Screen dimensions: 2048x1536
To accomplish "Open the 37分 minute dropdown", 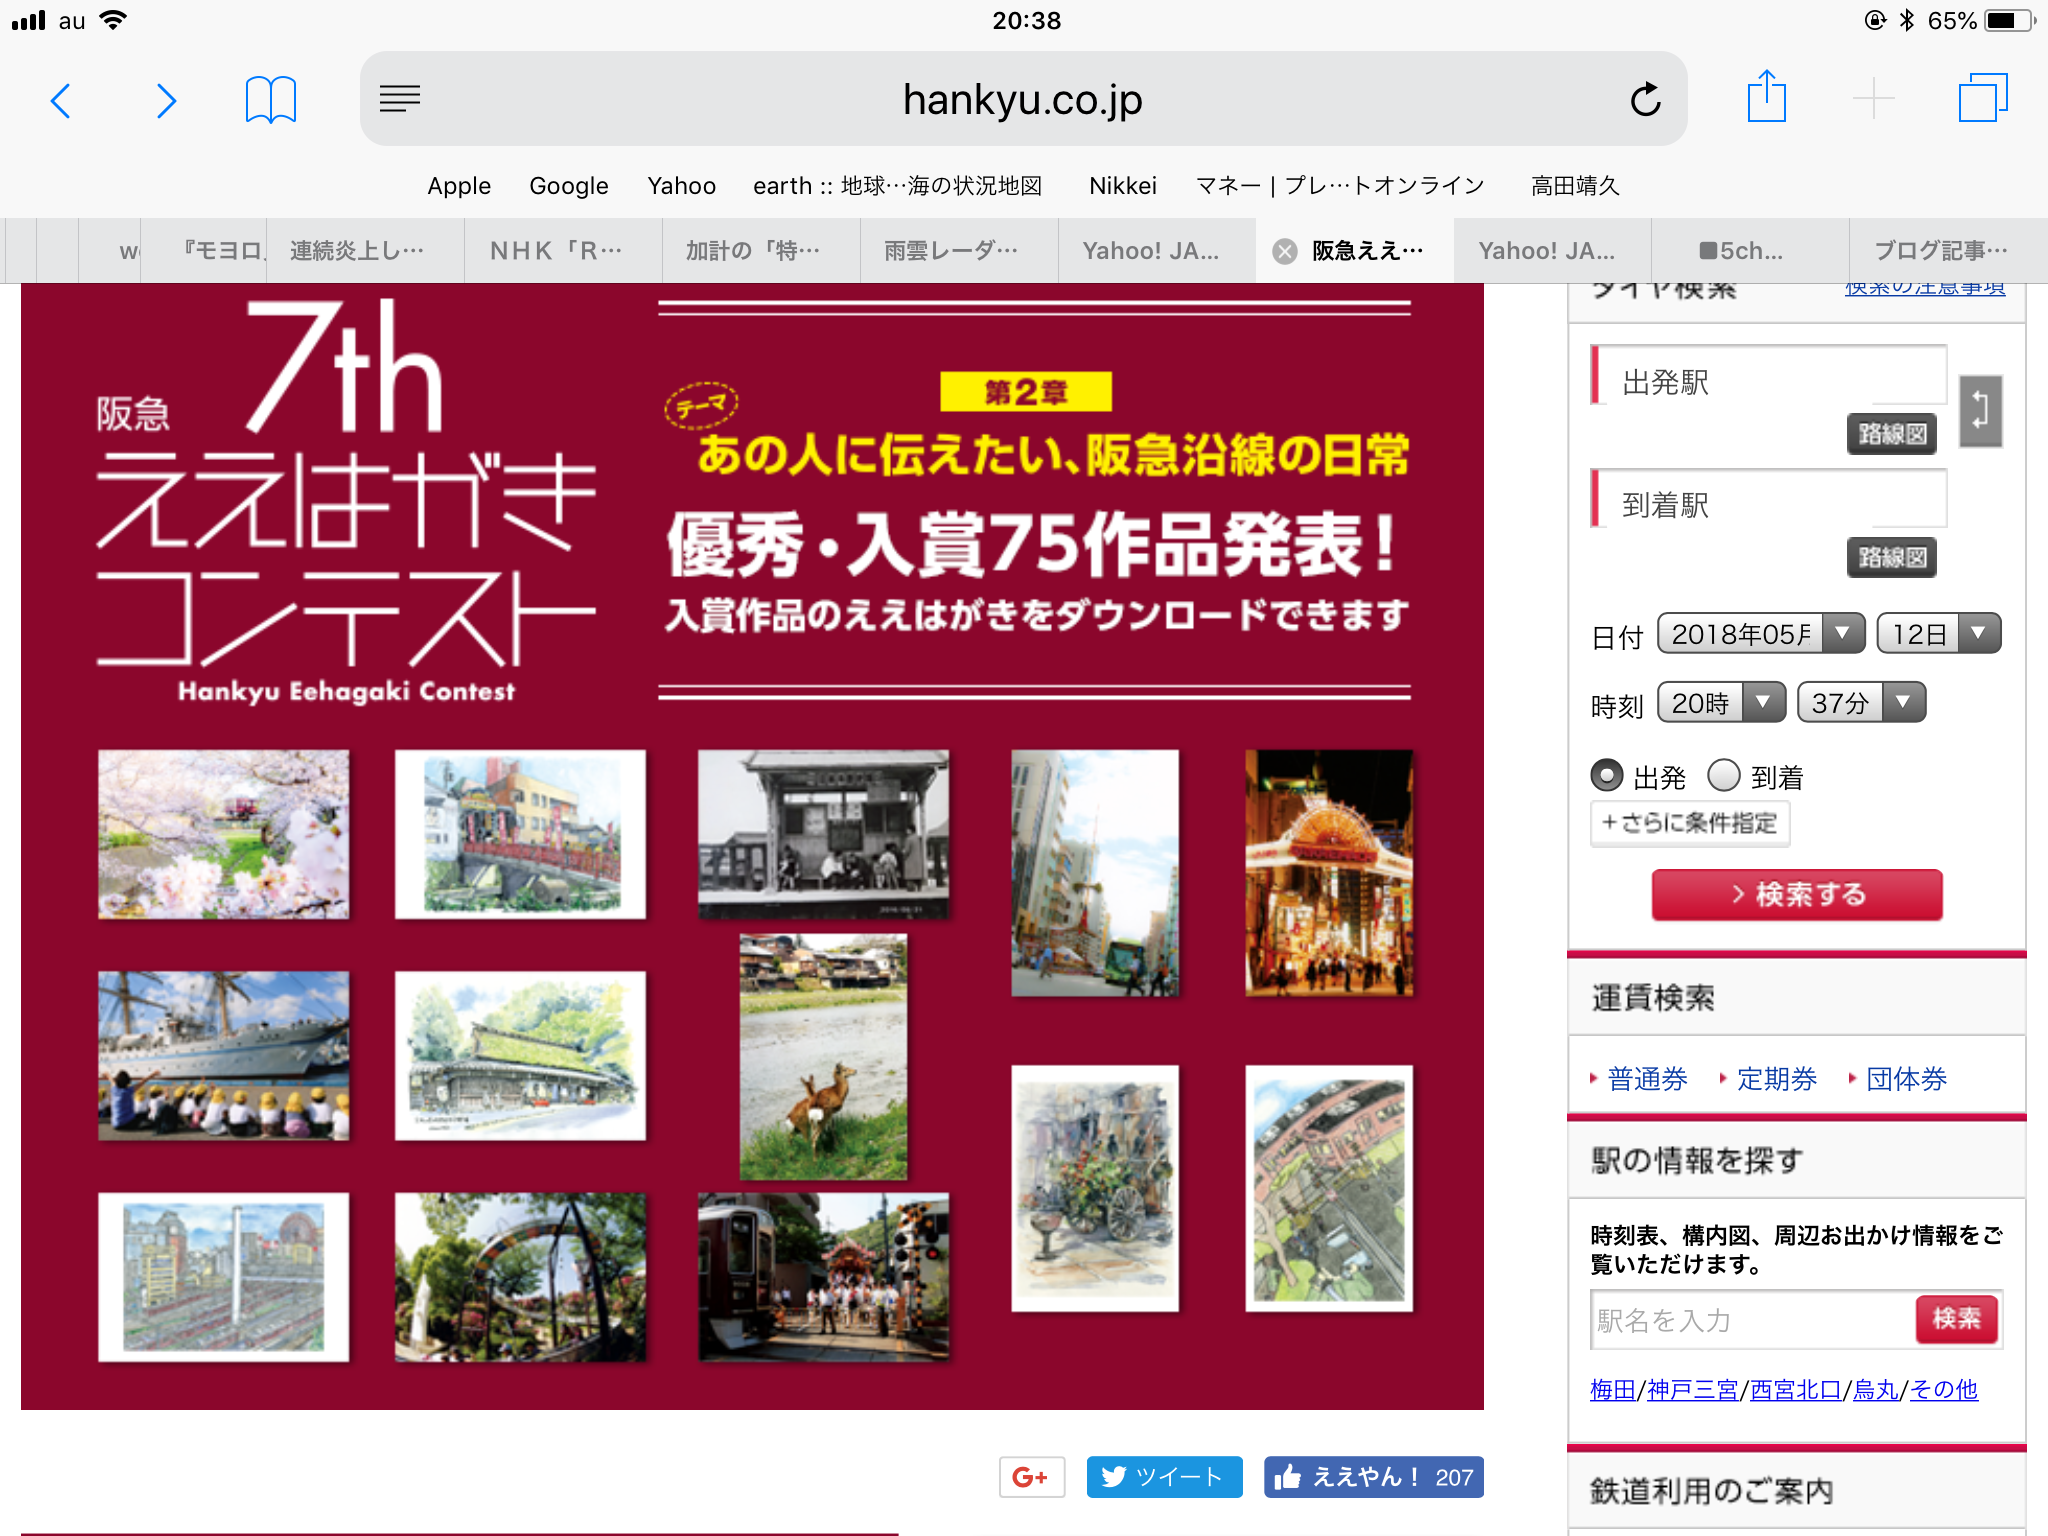I will coord(1861,702).
